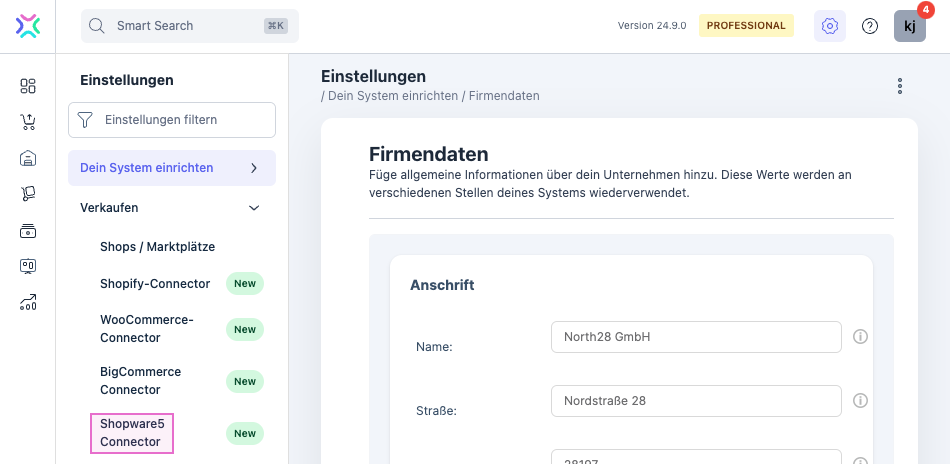The width and height of the screenshot is (950, 464).
Task: Open the shopping cart sales icon
Action: [28, 122]
